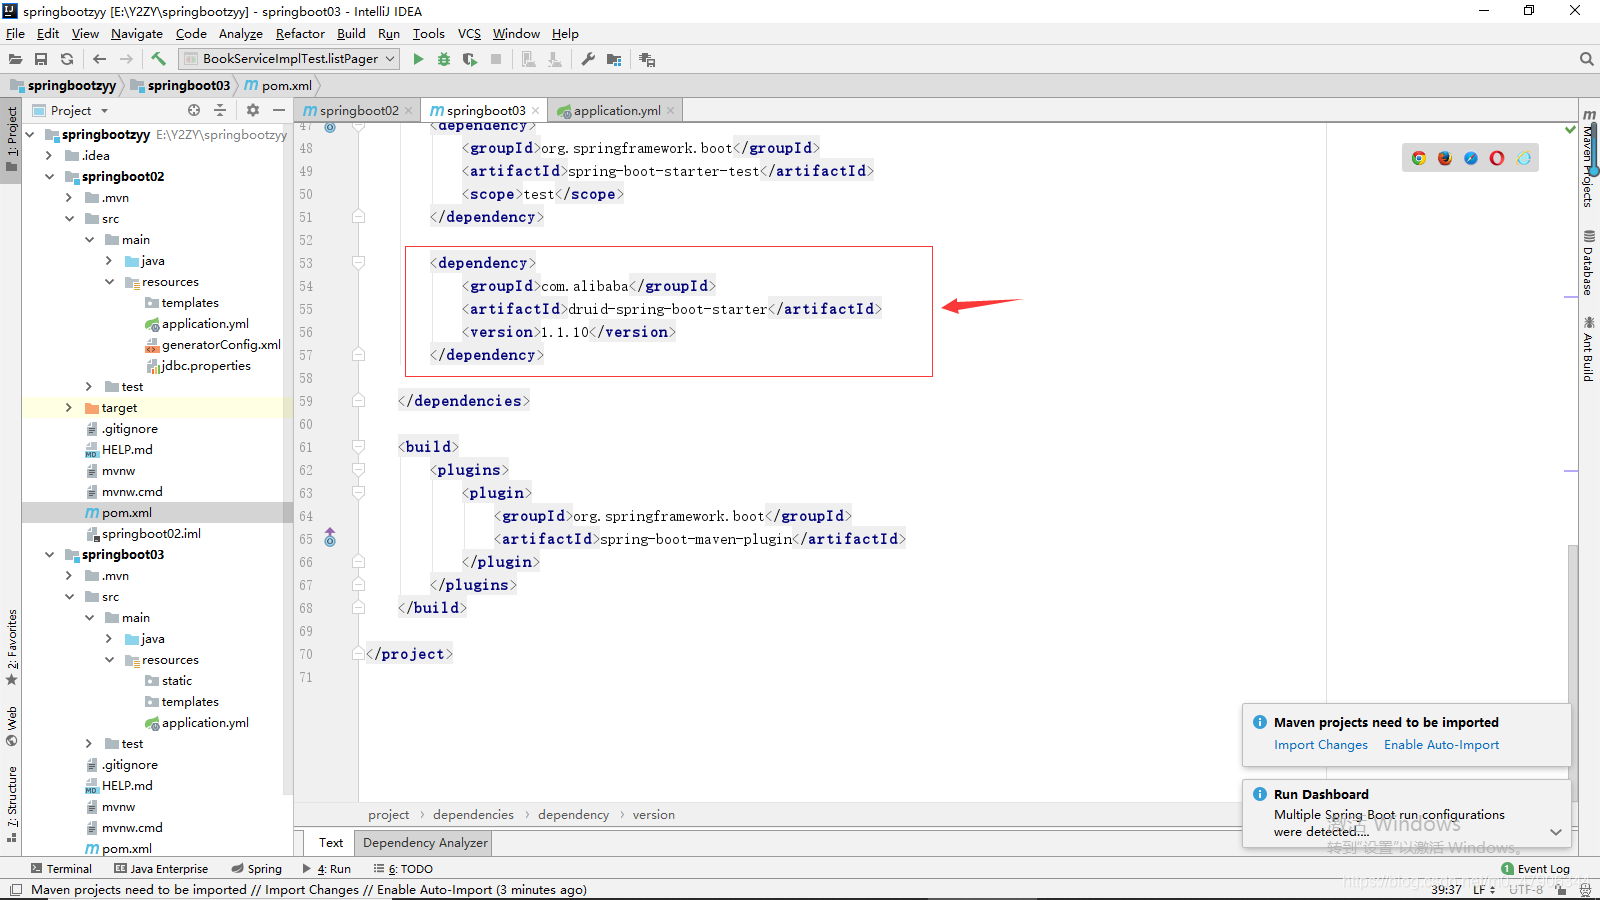Image resolution: width=1600 pixels, height=900 pixels.
Task: Click the Open folder toolbar icon
Action: point(15,59)
